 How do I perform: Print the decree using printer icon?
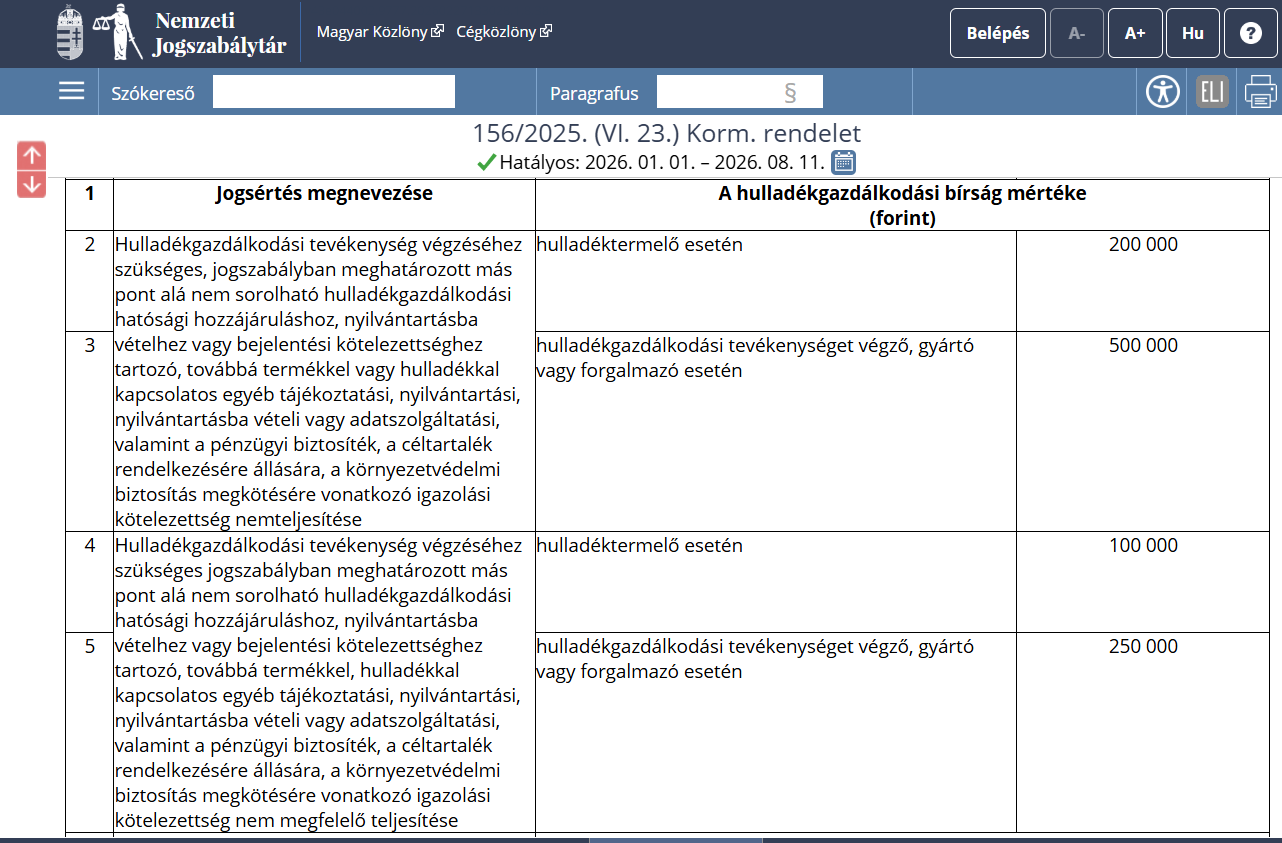(x=1260, y=92)
